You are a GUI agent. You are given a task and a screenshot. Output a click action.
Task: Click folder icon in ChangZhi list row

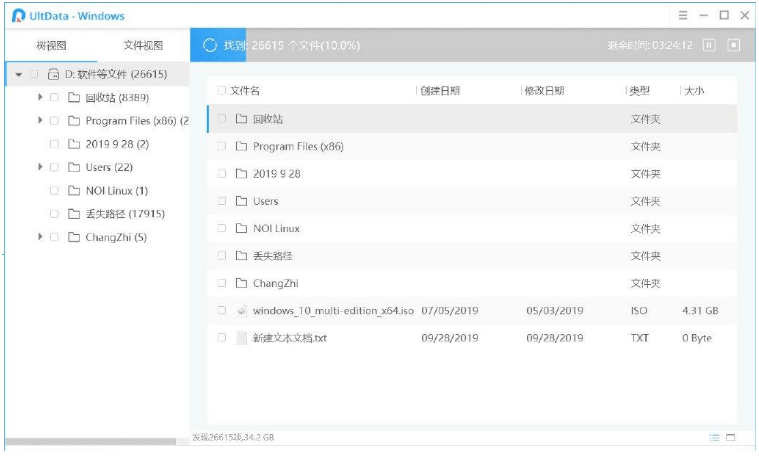(x=241, y=283)
